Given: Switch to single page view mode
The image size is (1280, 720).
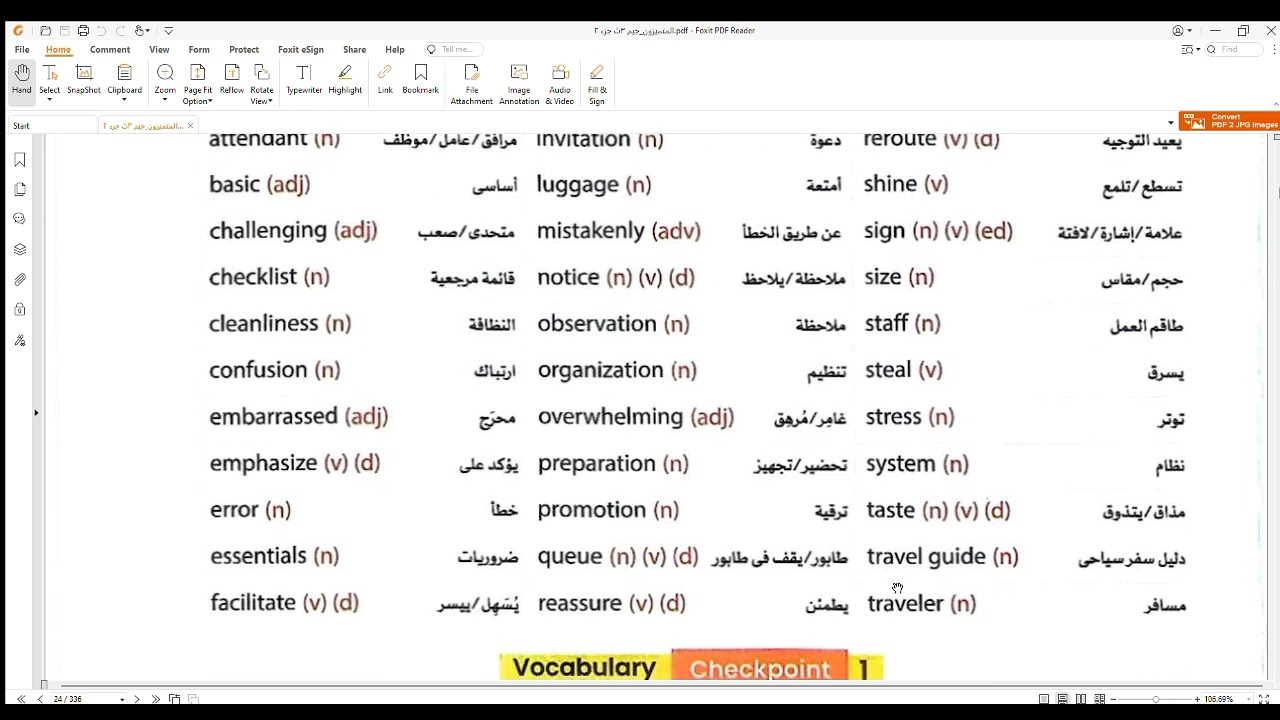Looking at the screenshot, I should (1044, 699).
